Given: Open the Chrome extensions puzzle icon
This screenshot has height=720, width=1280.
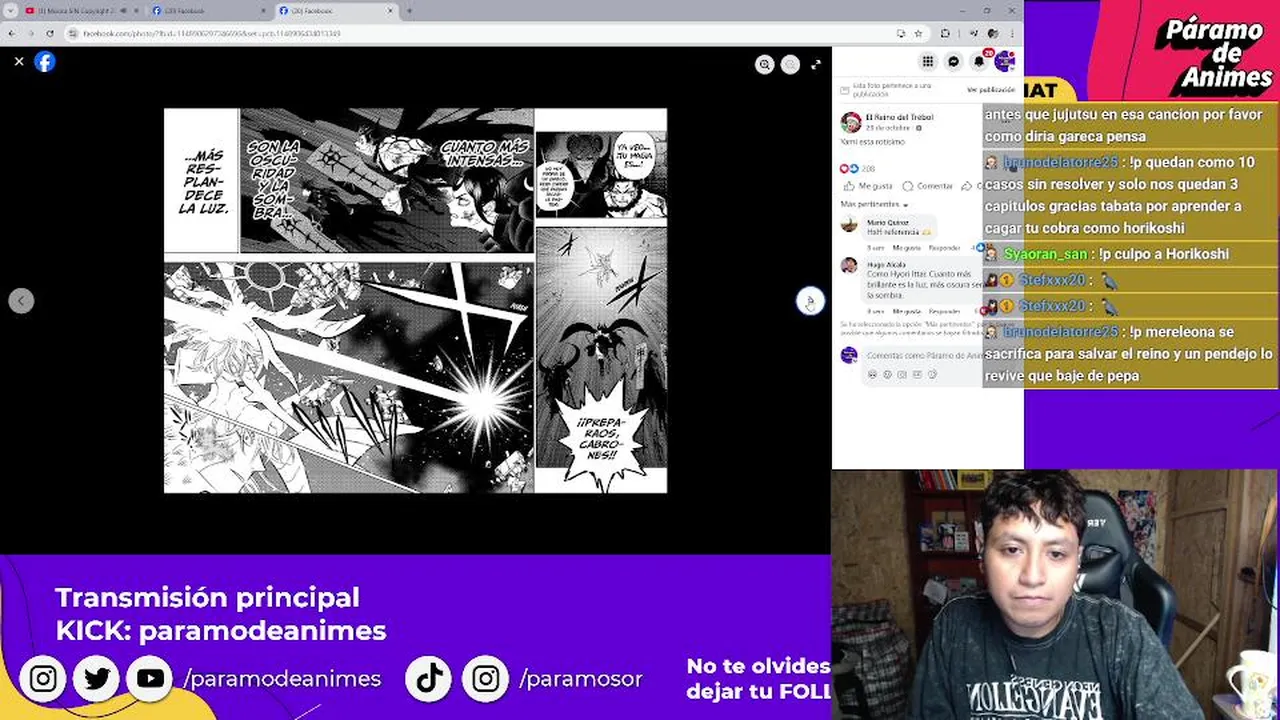Looking at the screenshot, I should click(x=945, y=33).
